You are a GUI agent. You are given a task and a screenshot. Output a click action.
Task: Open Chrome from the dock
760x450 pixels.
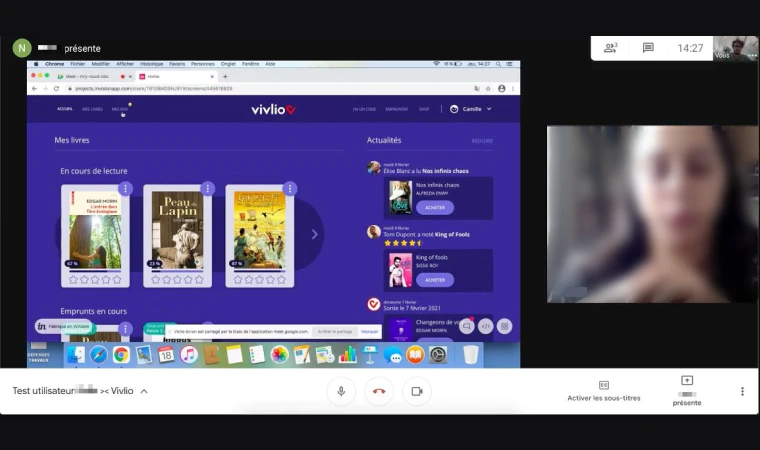coord(121,355)
